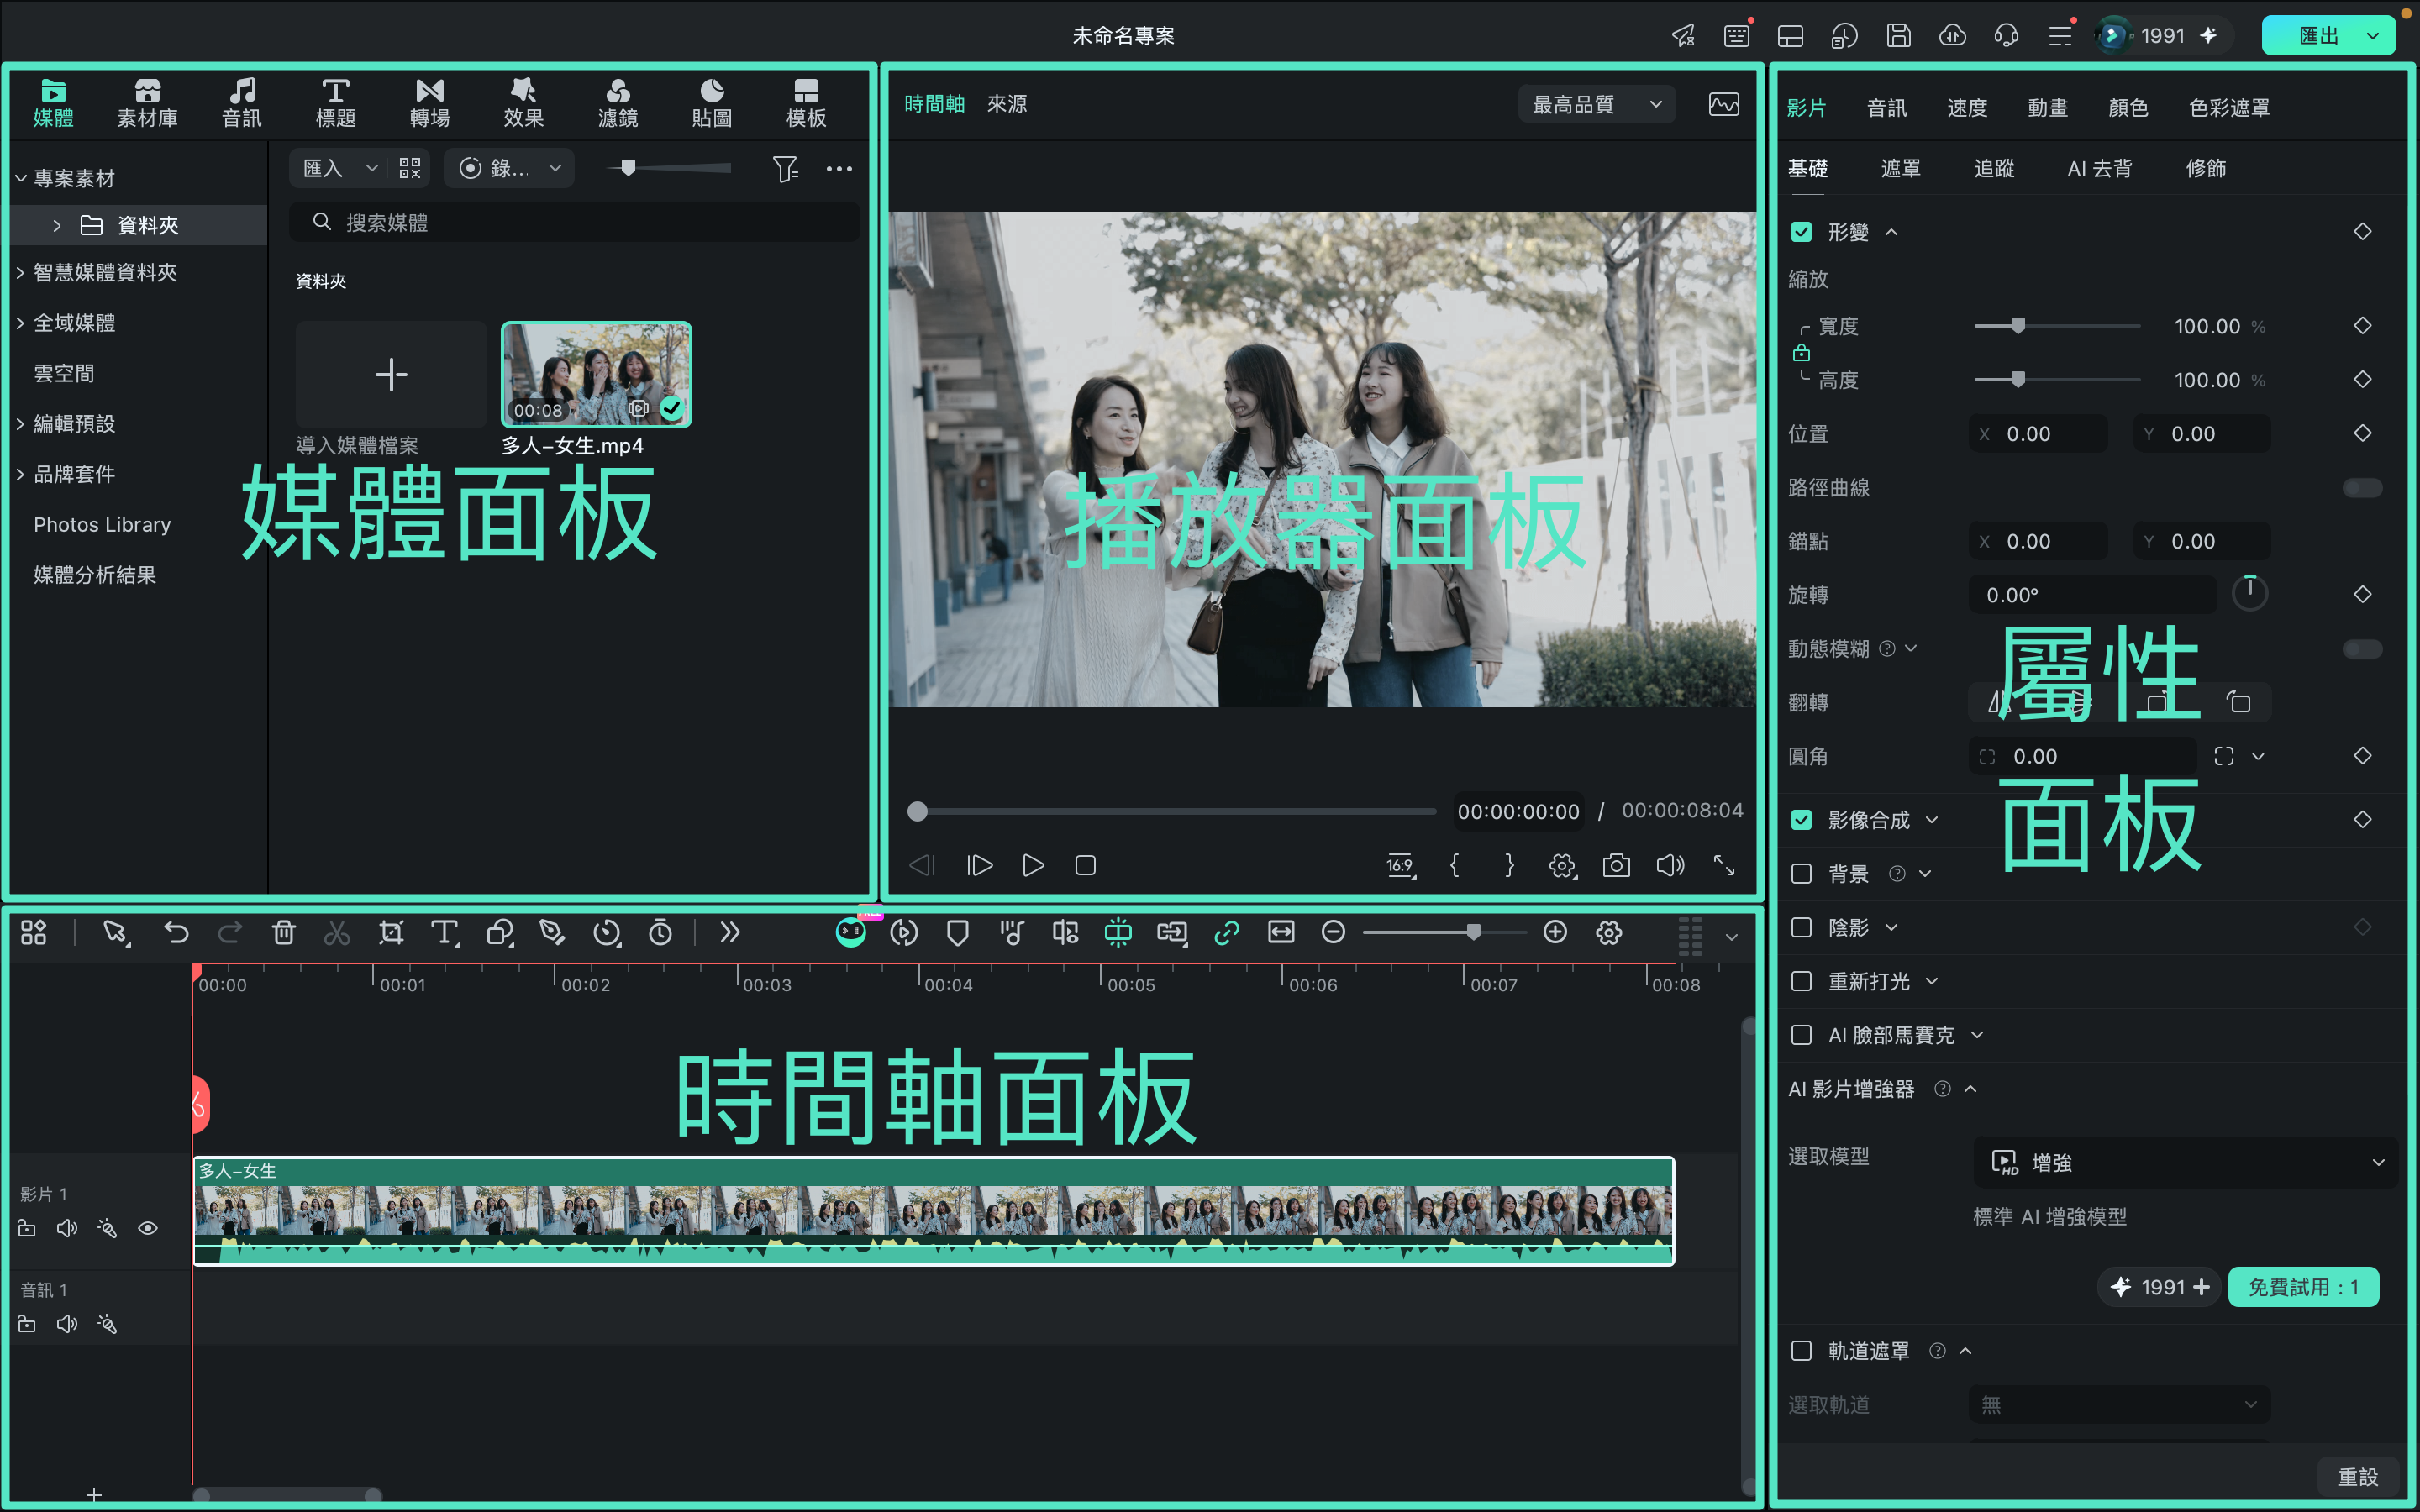
Task: Expand the 品牌套件 tree item
Action: pyautogui.click(x=20, y=474)
